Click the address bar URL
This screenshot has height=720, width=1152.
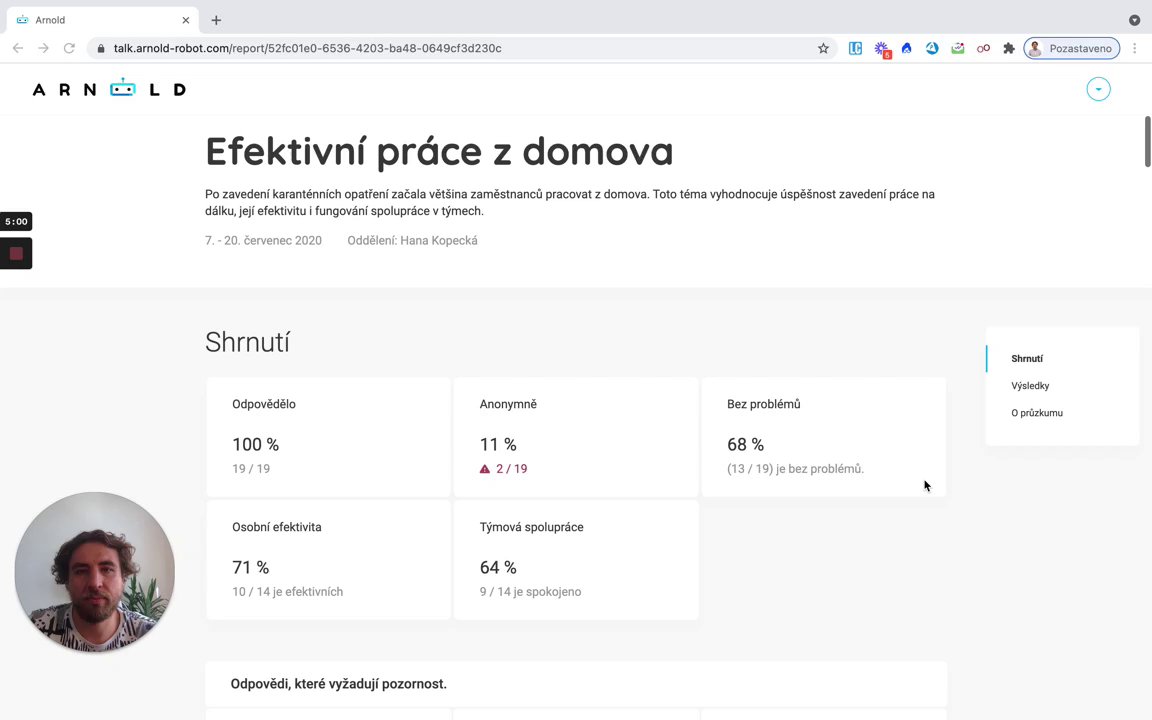307,48
